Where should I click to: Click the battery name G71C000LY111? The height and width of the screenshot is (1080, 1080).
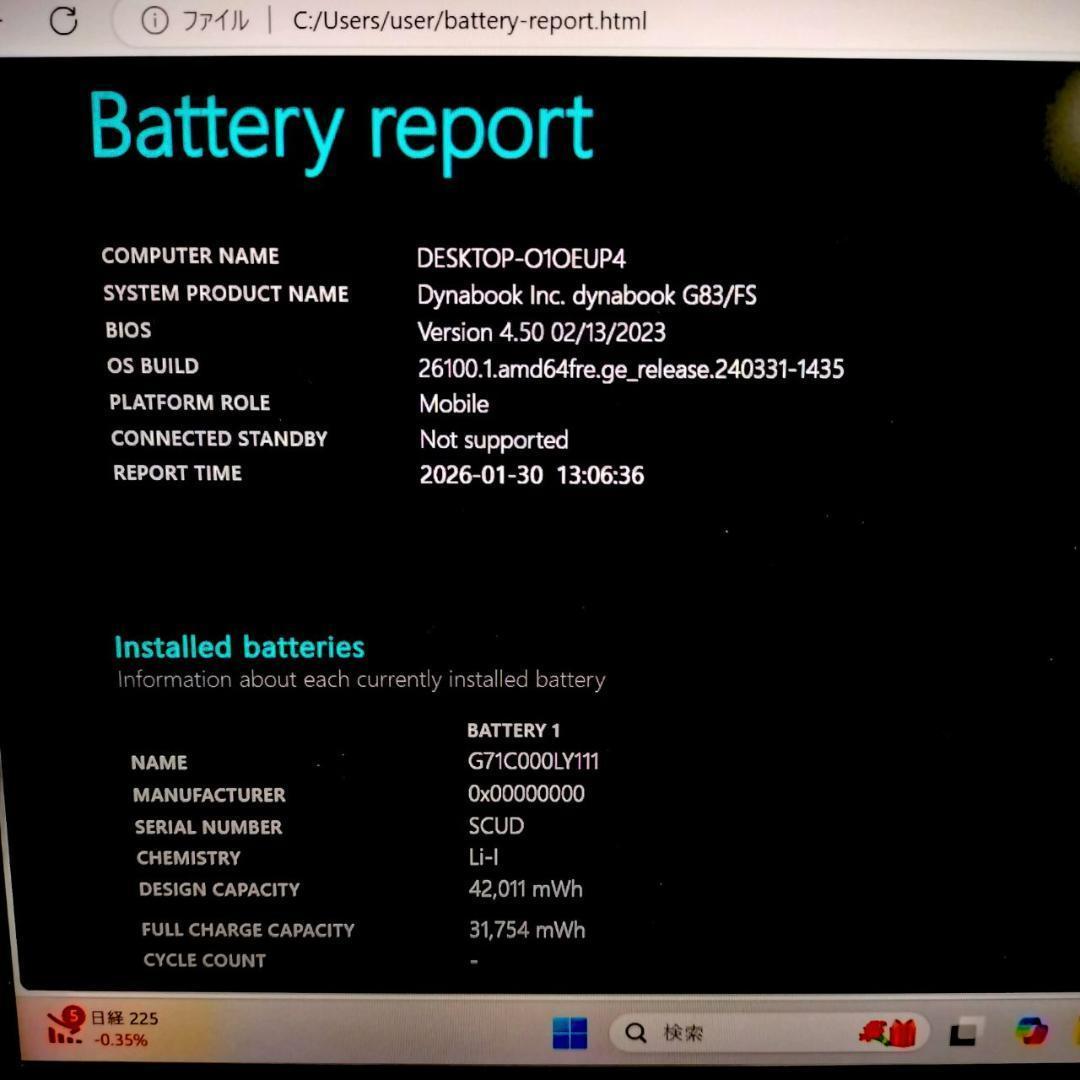coord(533,761)
